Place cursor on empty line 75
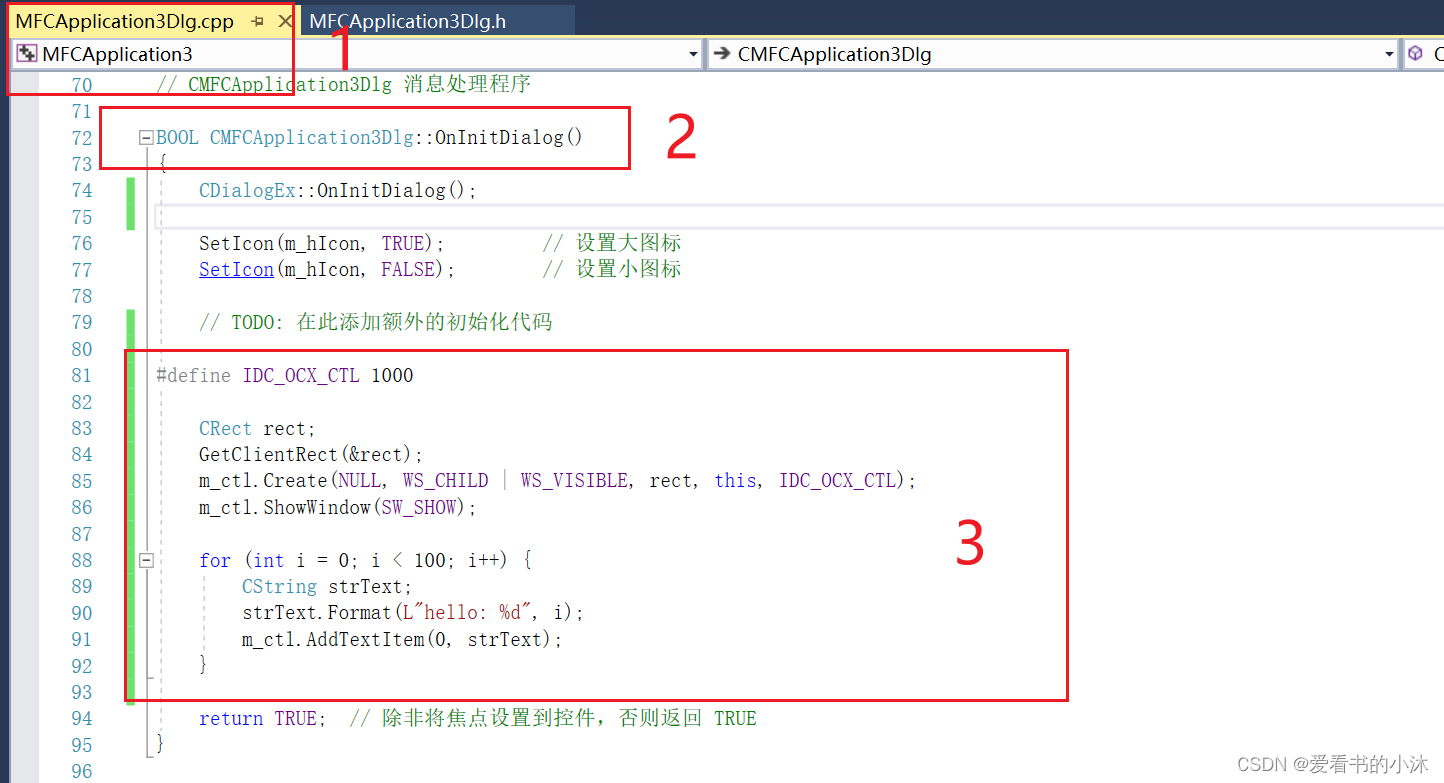Screen dimensions: 1444x783 800,217
